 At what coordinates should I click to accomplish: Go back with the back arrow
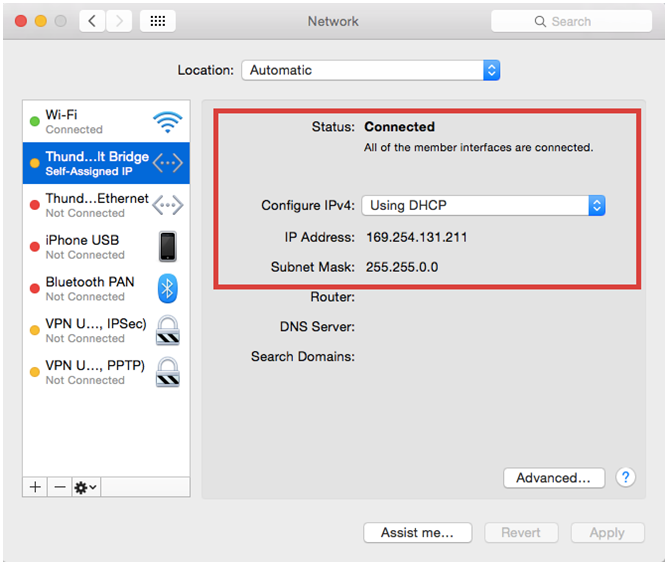[x=92, y=21]
